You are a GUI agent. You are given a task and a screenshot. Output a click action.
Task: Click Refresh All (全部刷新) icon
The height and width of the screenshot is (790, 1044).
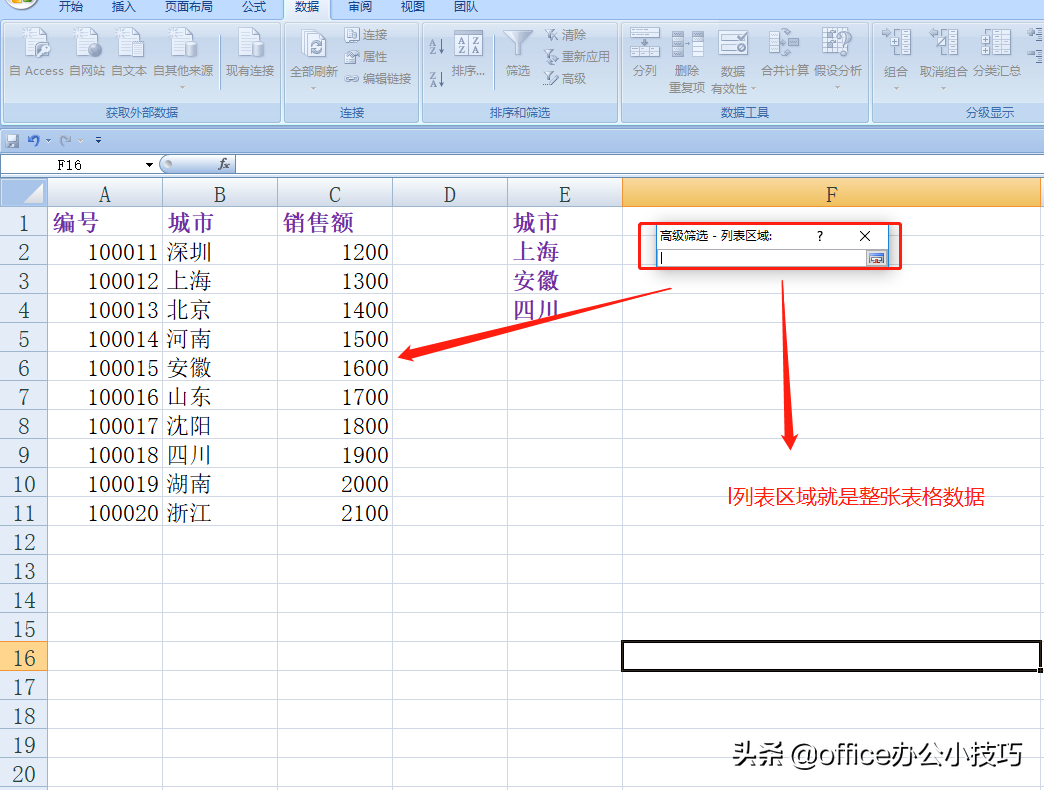pyautogui.click(x=314, y=44)
